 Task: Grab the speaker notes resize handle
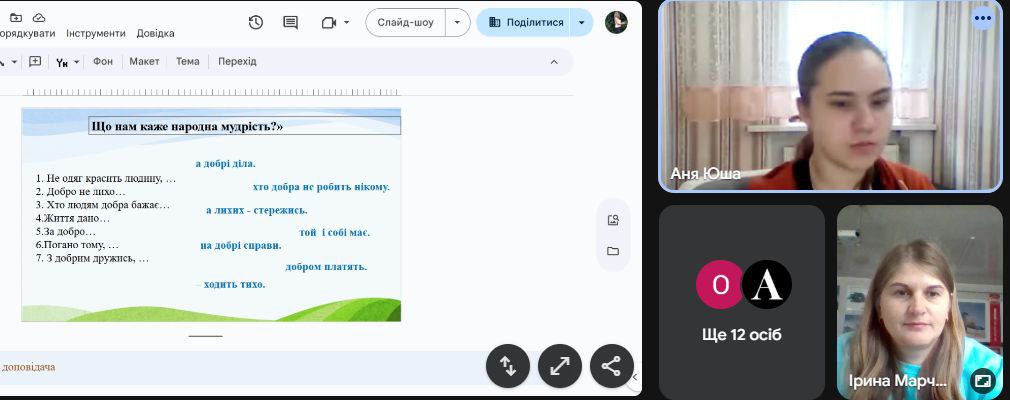(205, 336)
